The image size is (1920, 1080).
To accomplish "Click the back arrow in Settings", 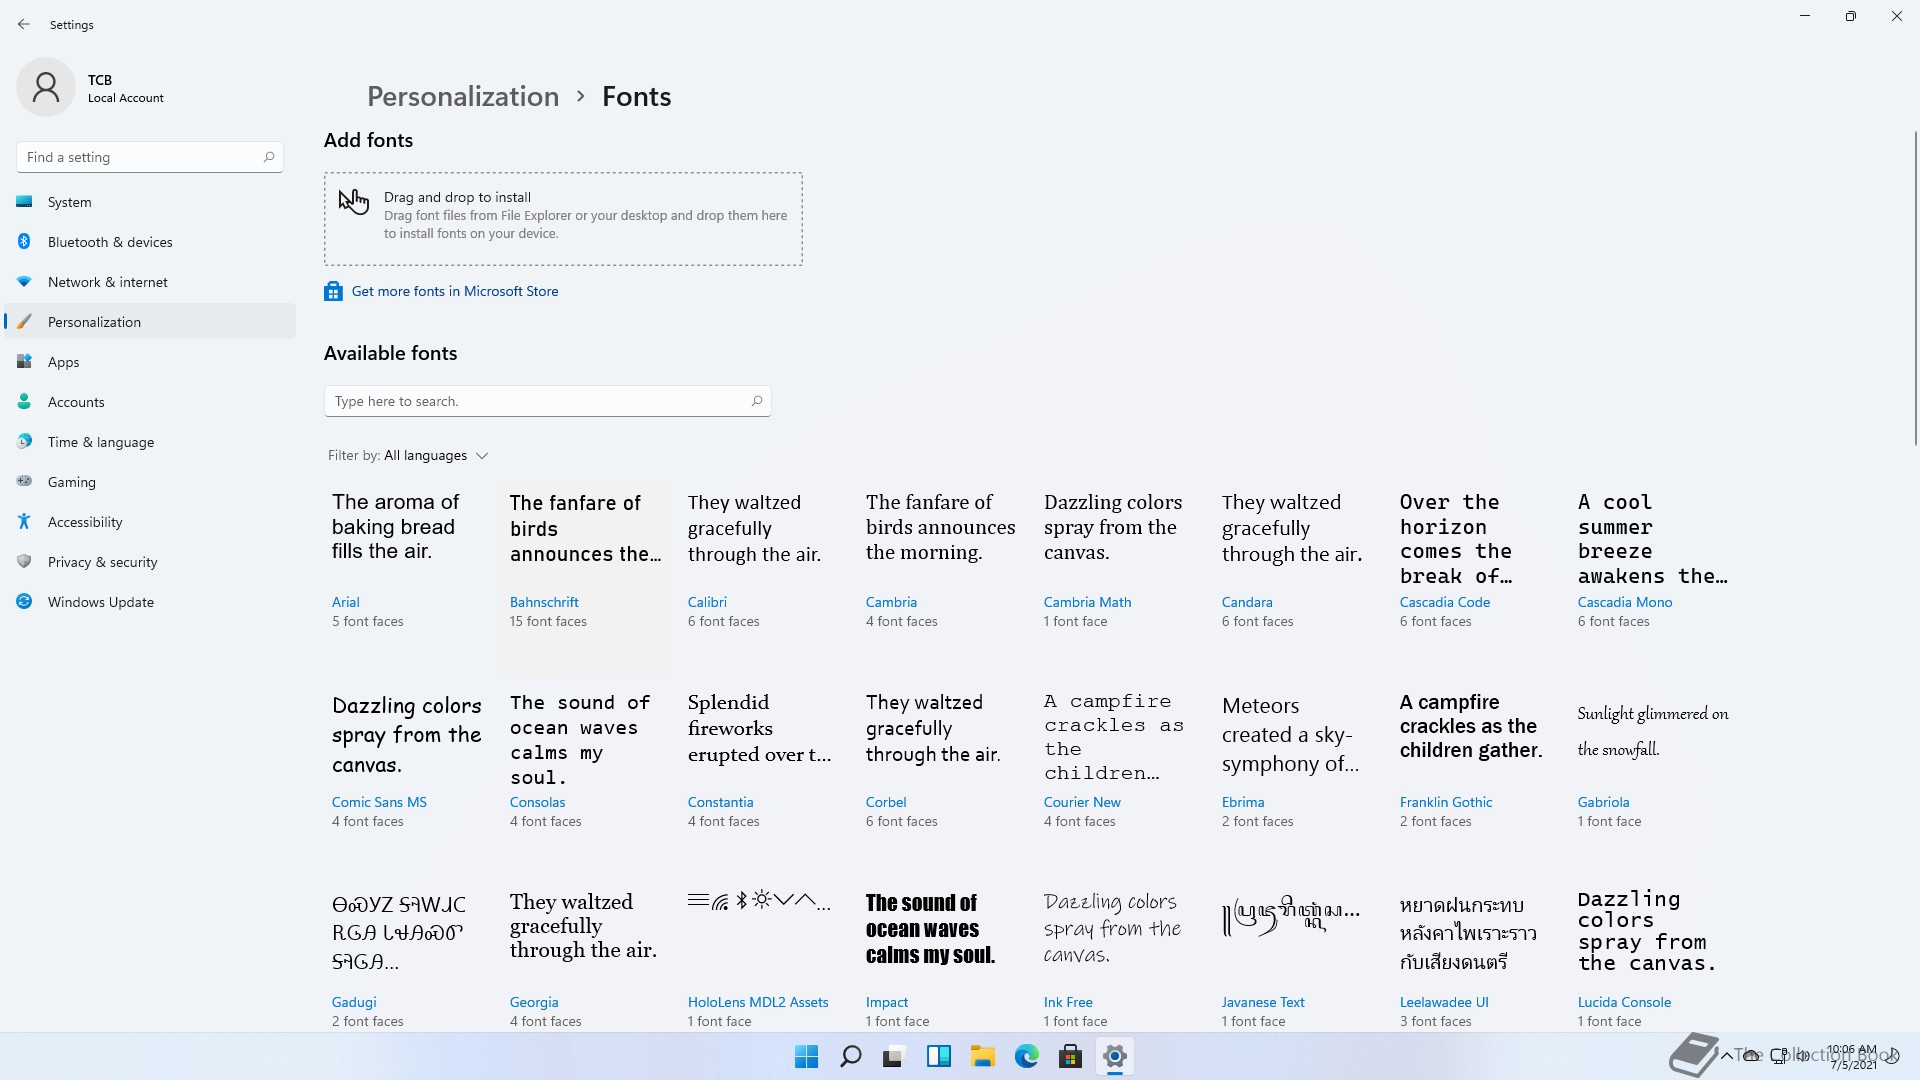I will 24,24.
